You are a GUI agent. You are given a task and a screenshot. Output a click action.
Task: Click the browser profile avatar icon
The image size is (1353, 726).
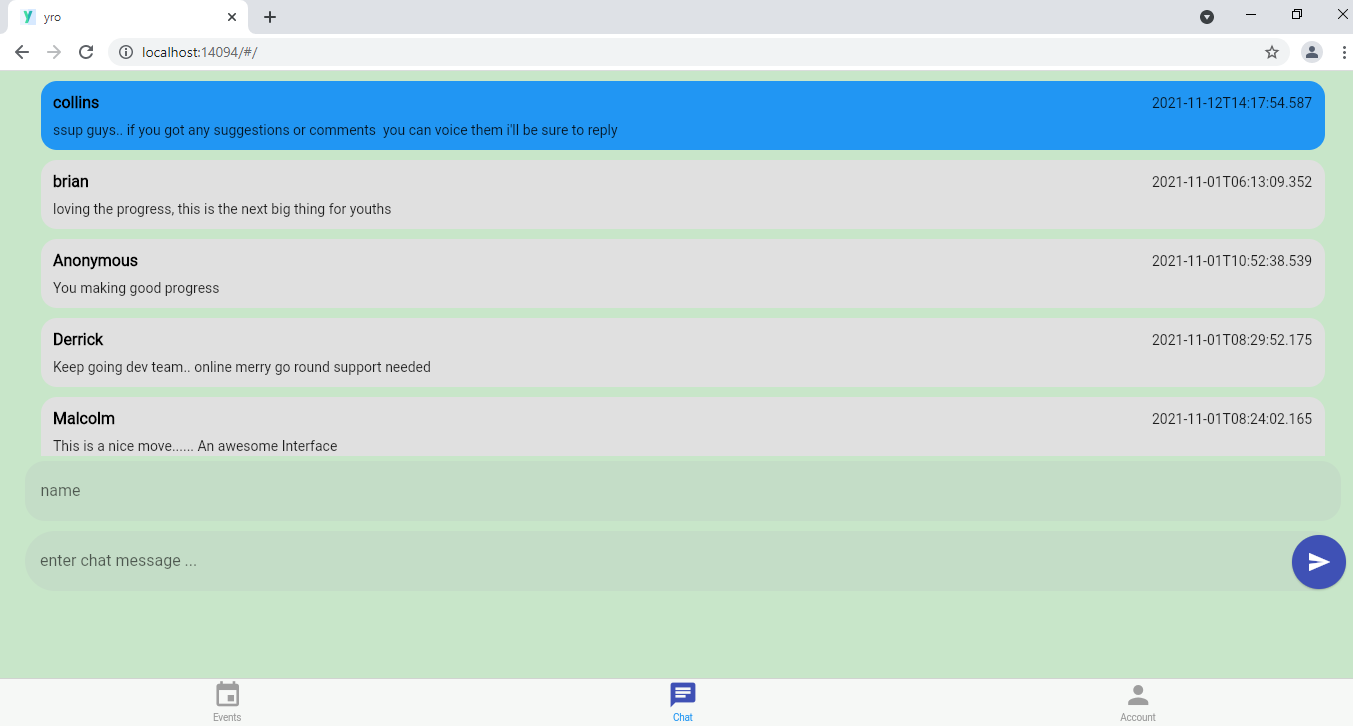click(1311, 51)
